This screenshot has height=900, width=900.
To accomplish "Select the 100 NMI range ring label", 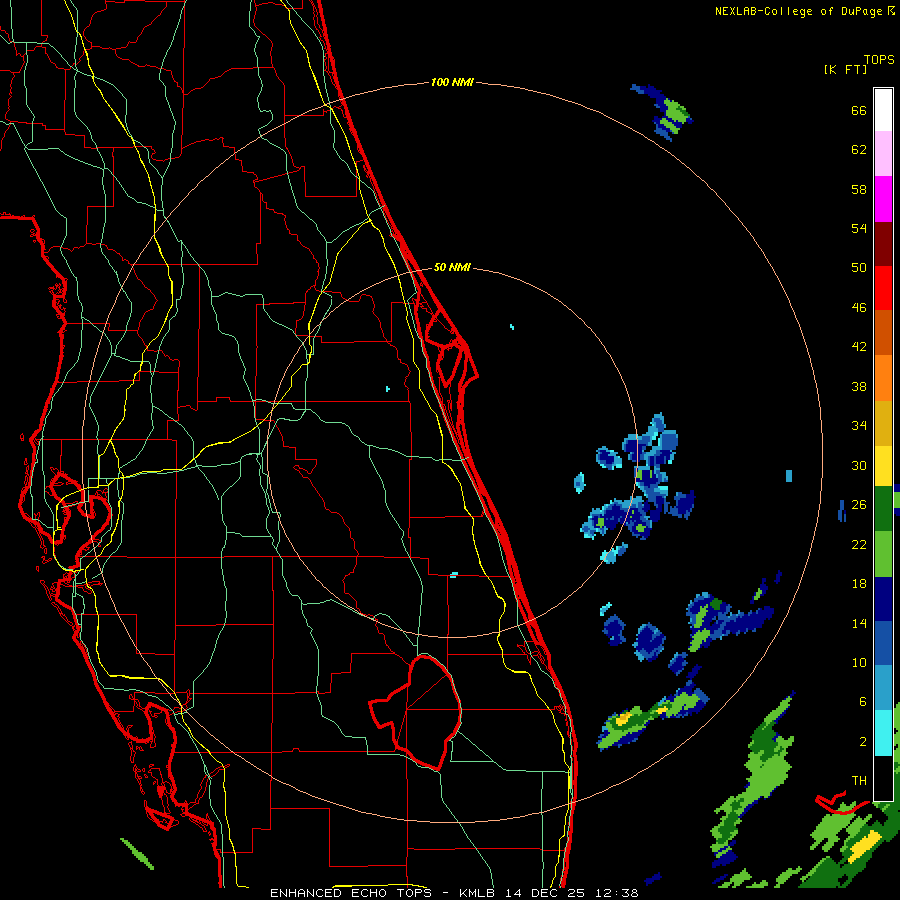I will [x=452, y=82].
